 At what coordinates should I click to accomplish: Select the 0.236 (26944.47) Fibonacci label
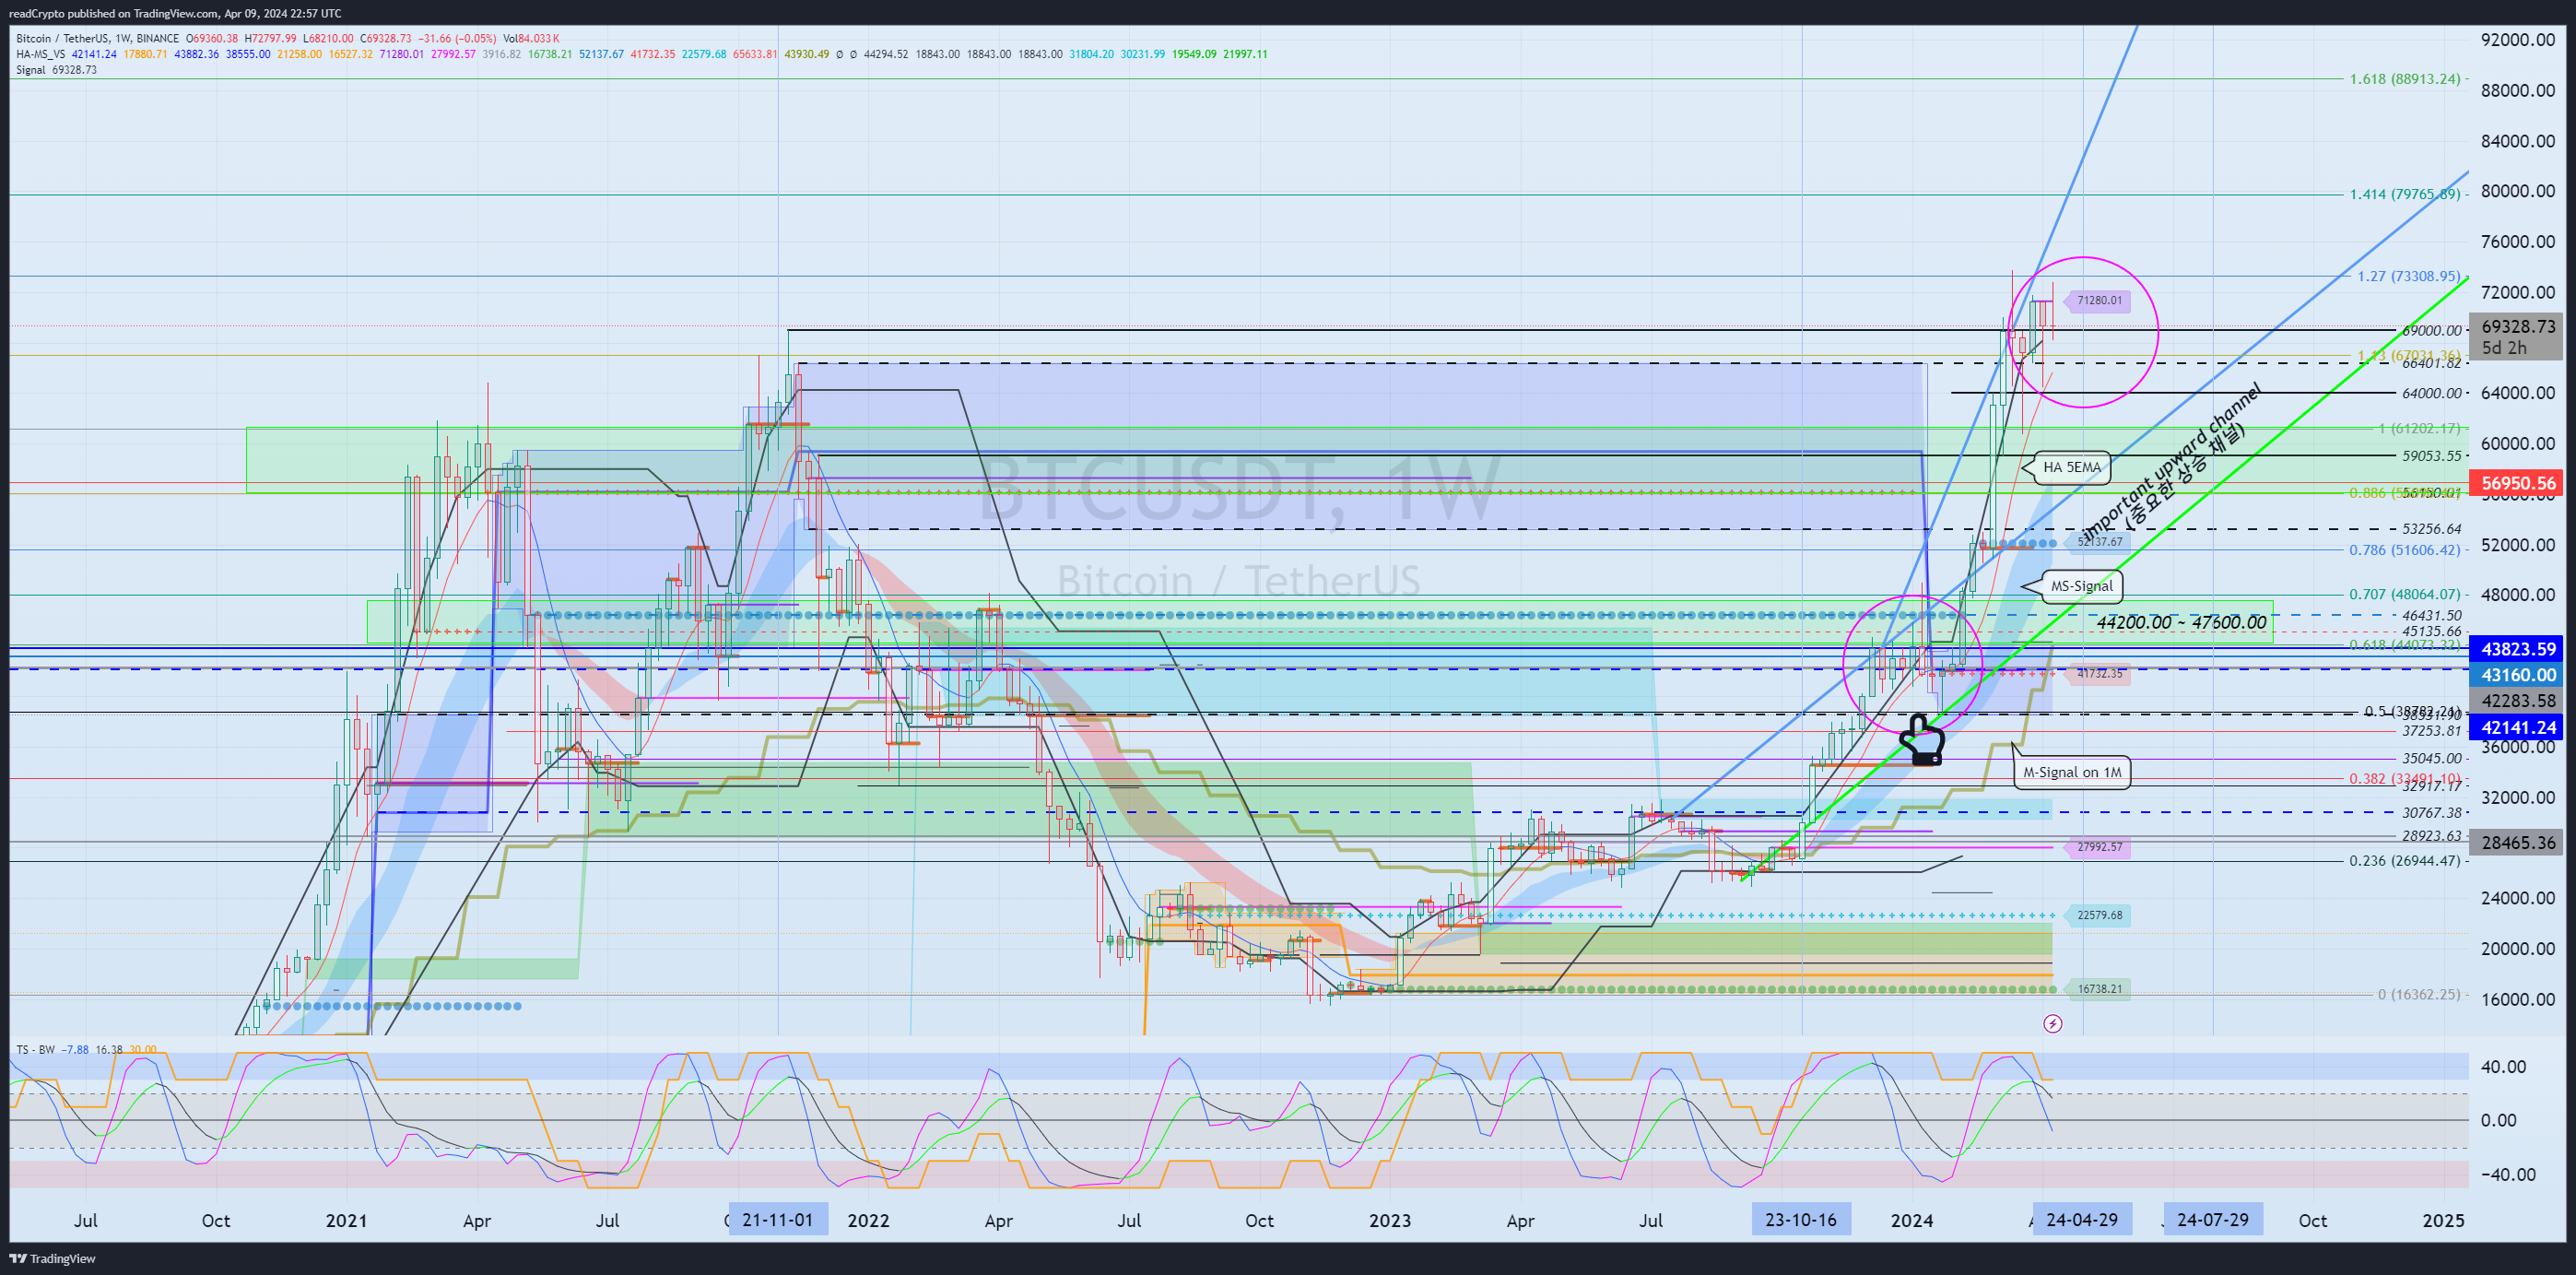[2405, 860]
